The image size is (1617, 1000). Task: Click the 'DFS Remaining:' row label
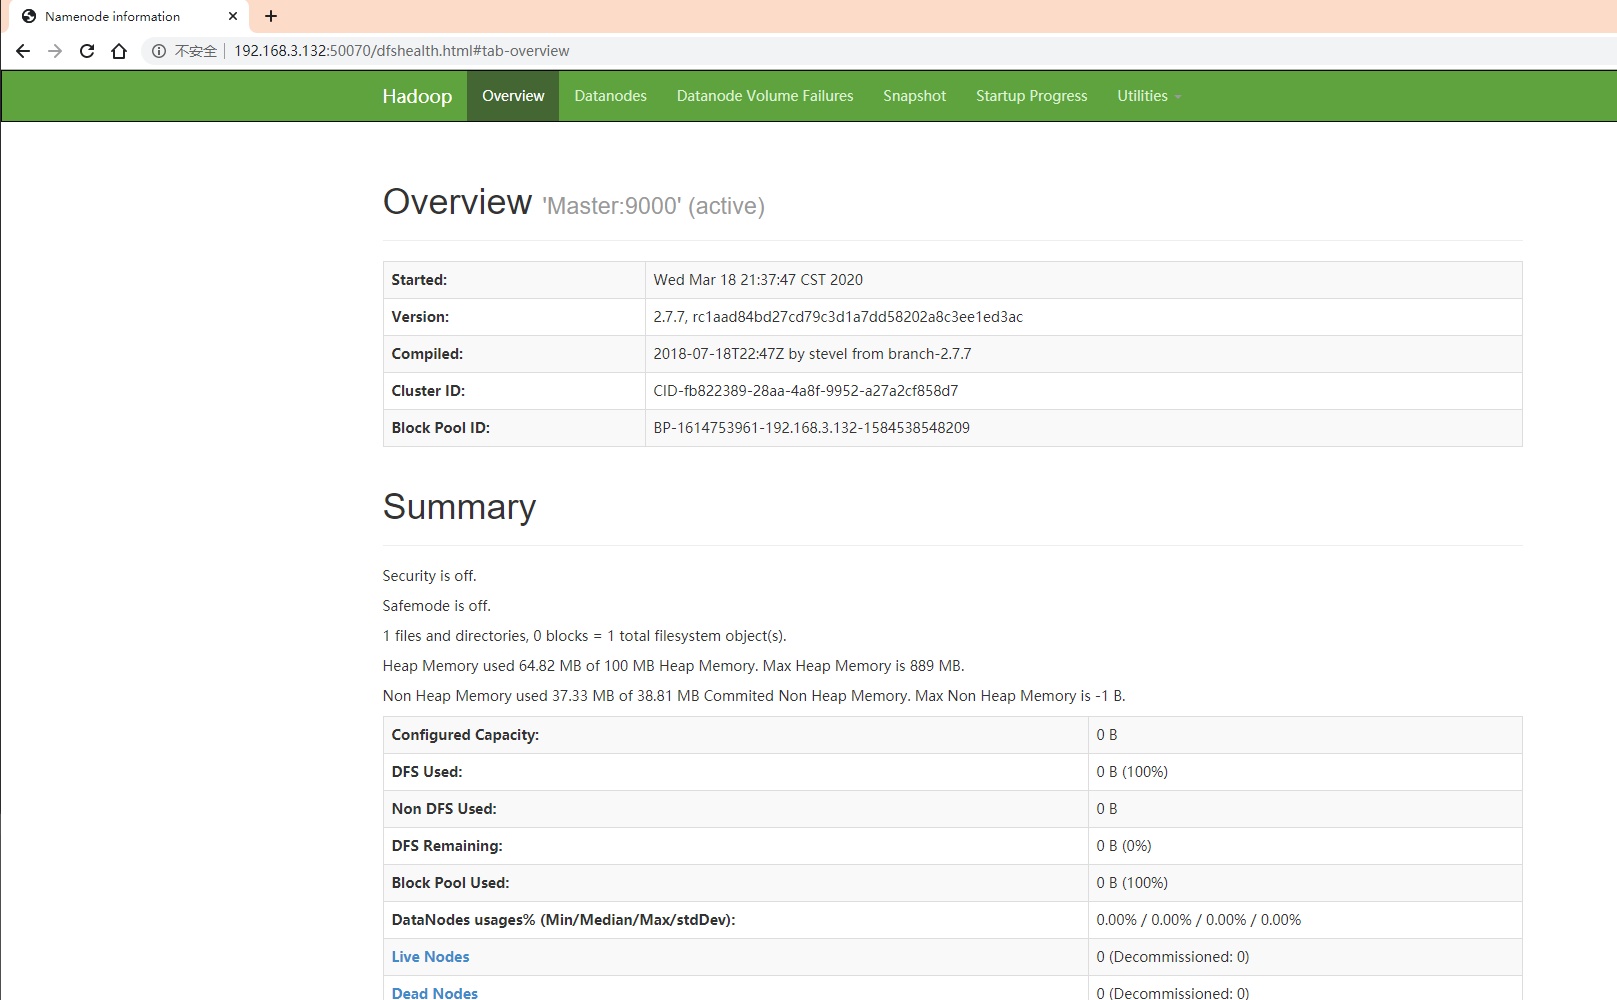tap(447, 846)
